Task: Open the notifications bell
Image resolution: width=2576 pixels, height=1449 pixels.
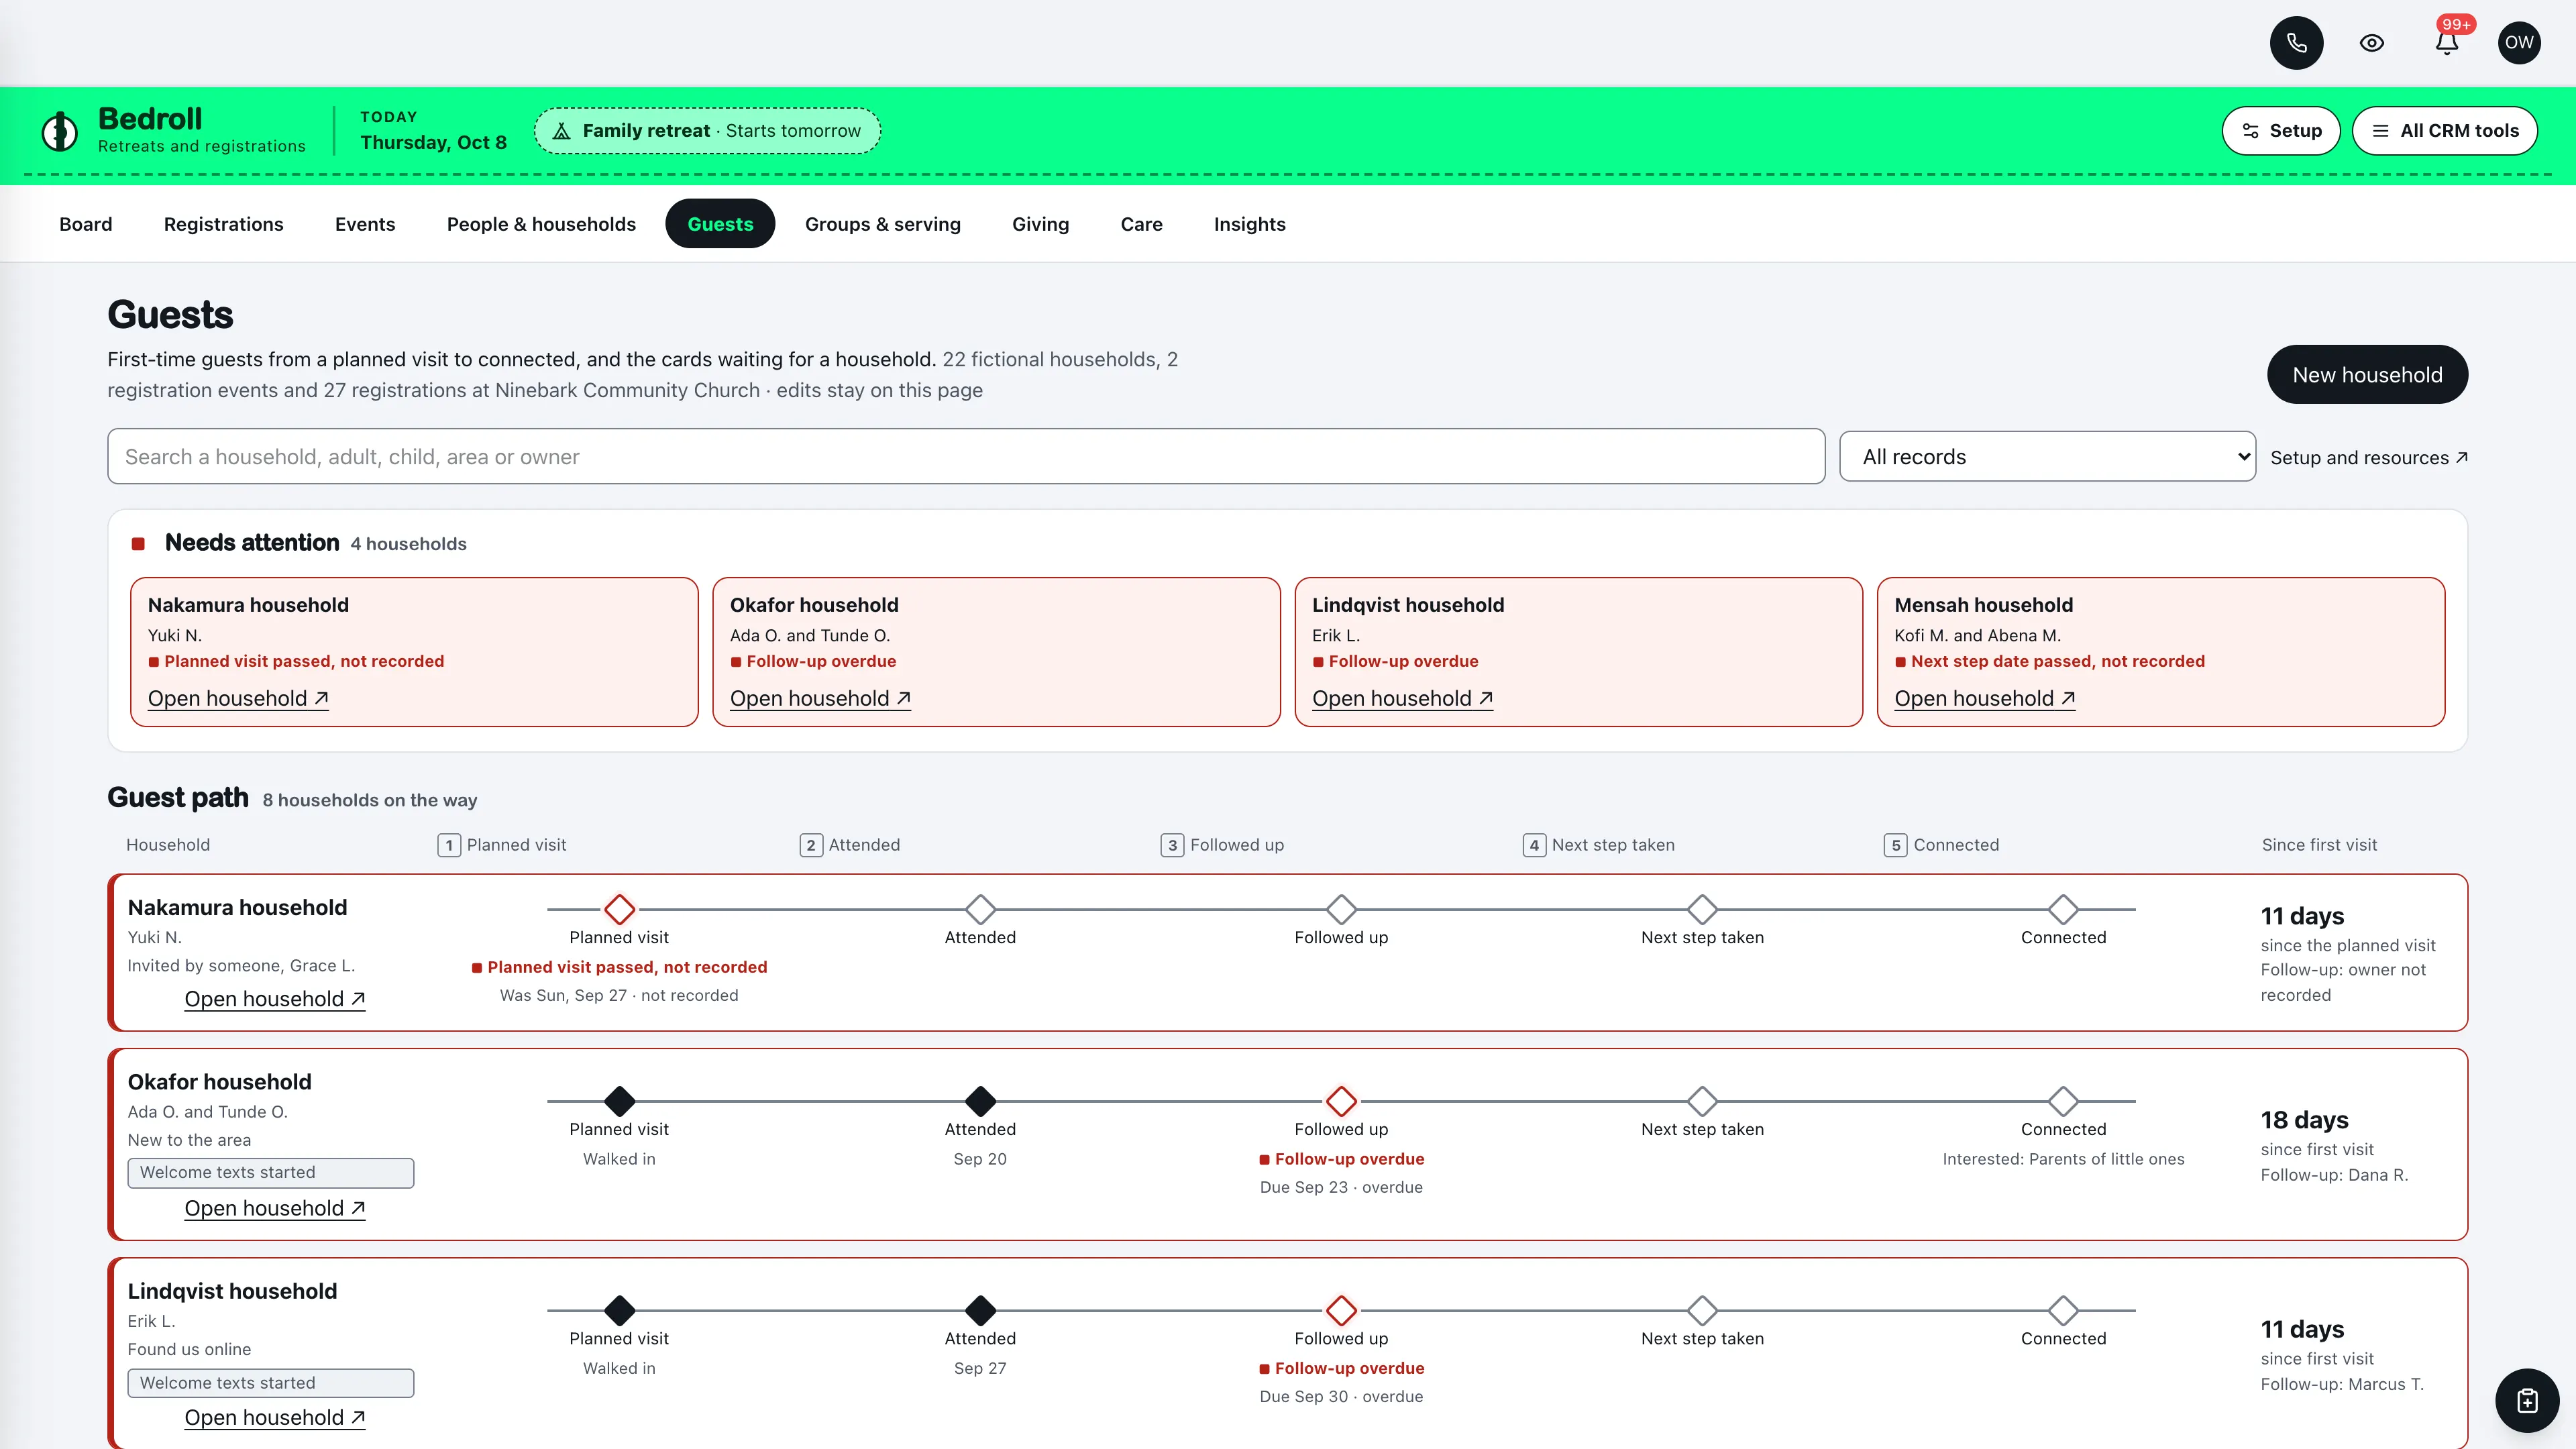Action: click(2446, 43)
